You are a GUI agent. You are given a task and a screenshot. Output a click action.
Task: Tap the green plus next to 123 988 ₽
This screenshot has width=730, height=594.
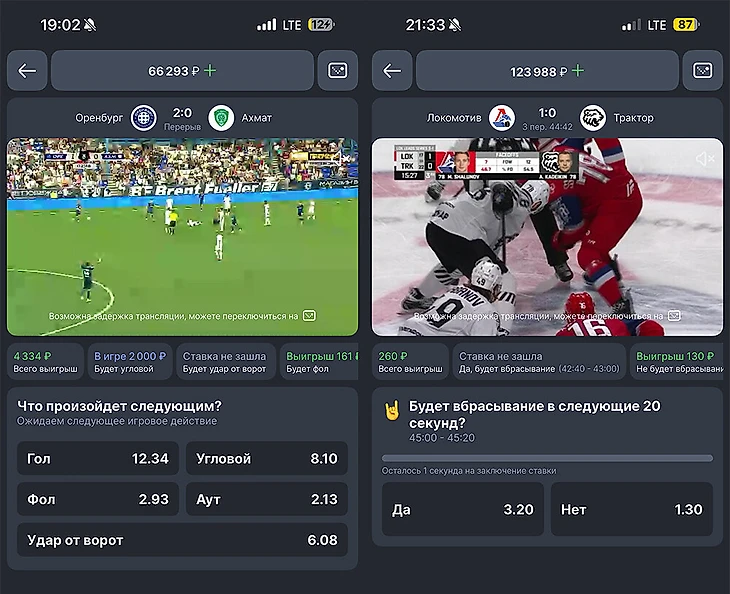[578, 71]
